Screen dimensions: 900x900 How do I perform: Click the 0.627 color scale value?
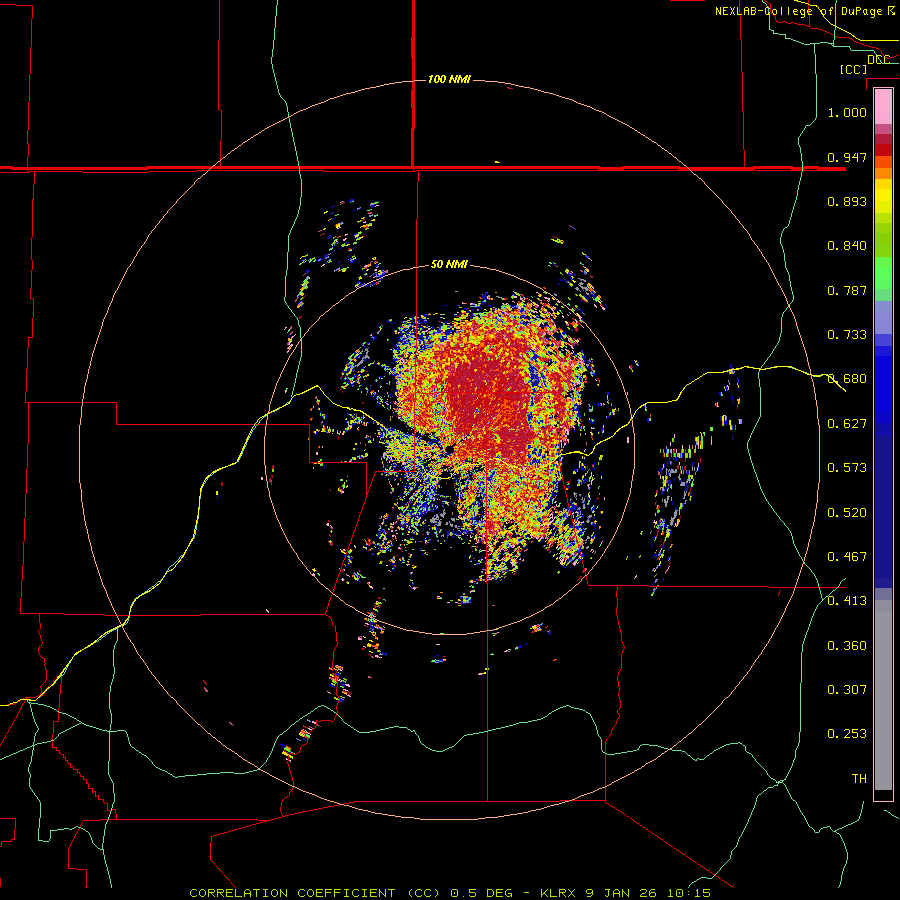(847, 424)
